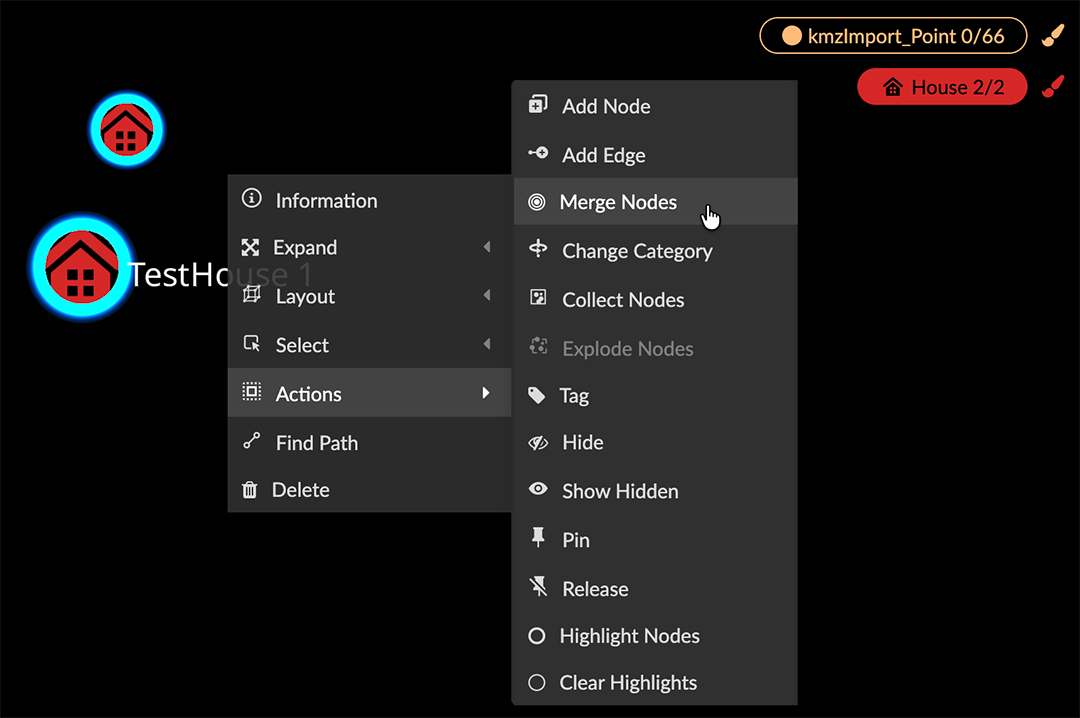
Task: Open the Layout submenu arrow
Action: [487, 296]
